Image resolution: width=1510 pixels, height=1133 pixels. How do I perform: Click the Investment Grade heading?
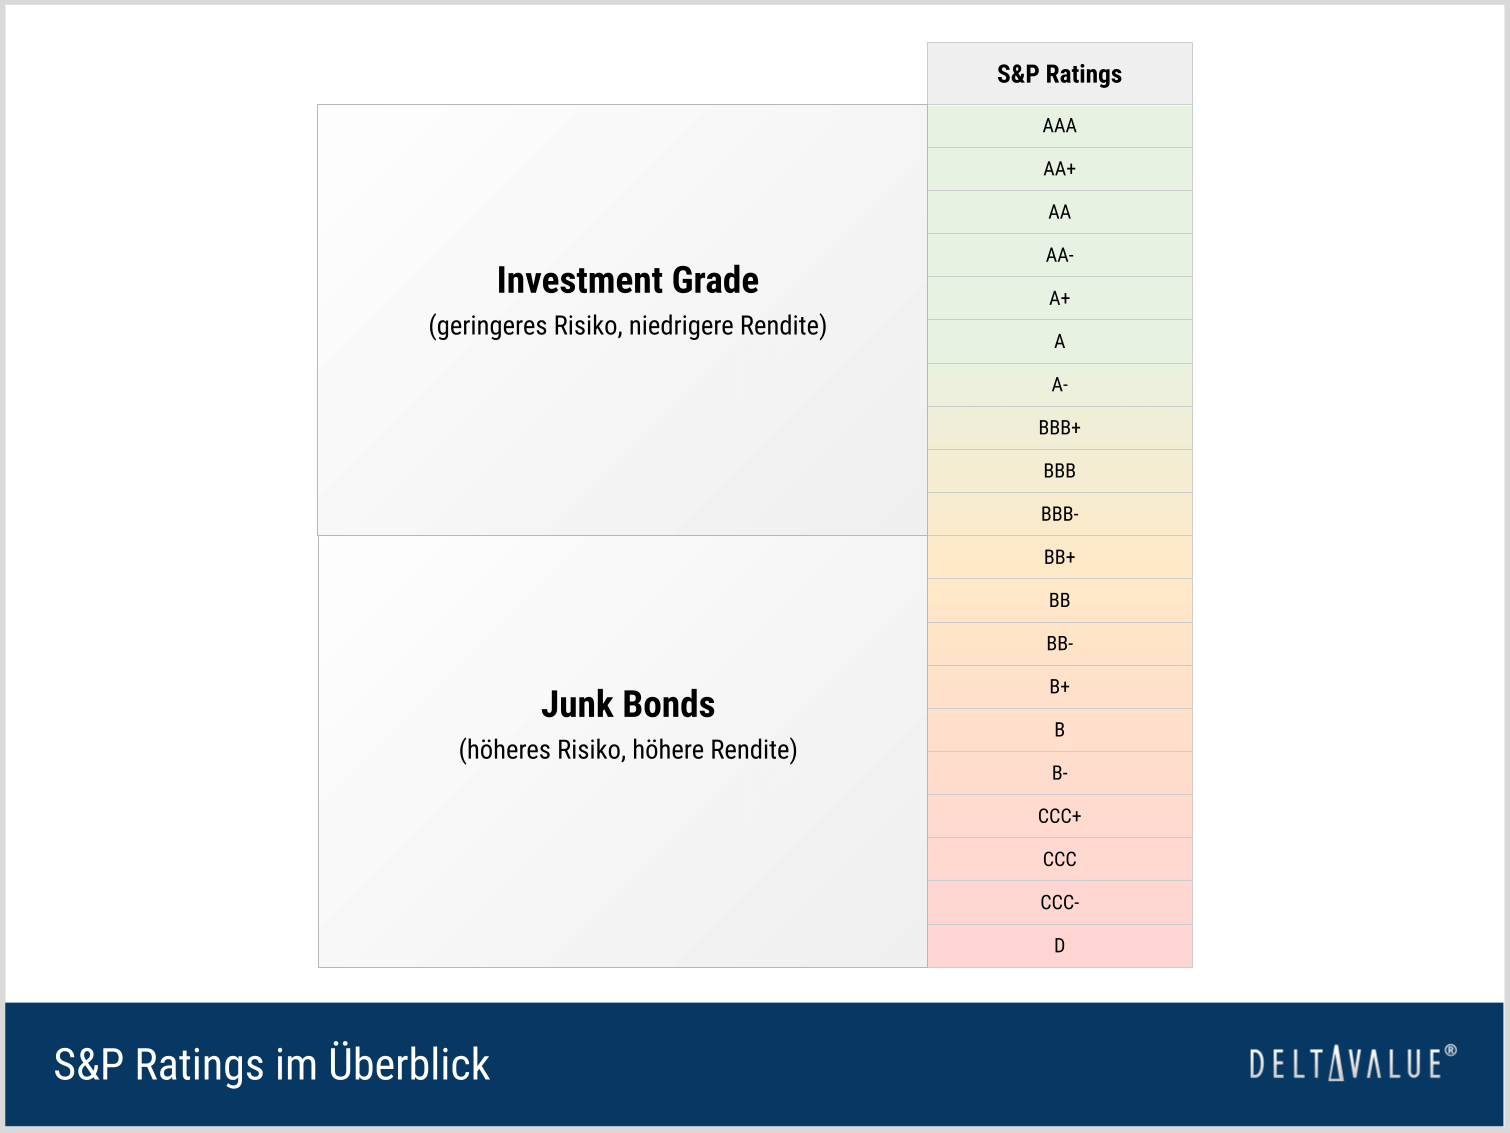pyautogui.click(x=628, y=280)
